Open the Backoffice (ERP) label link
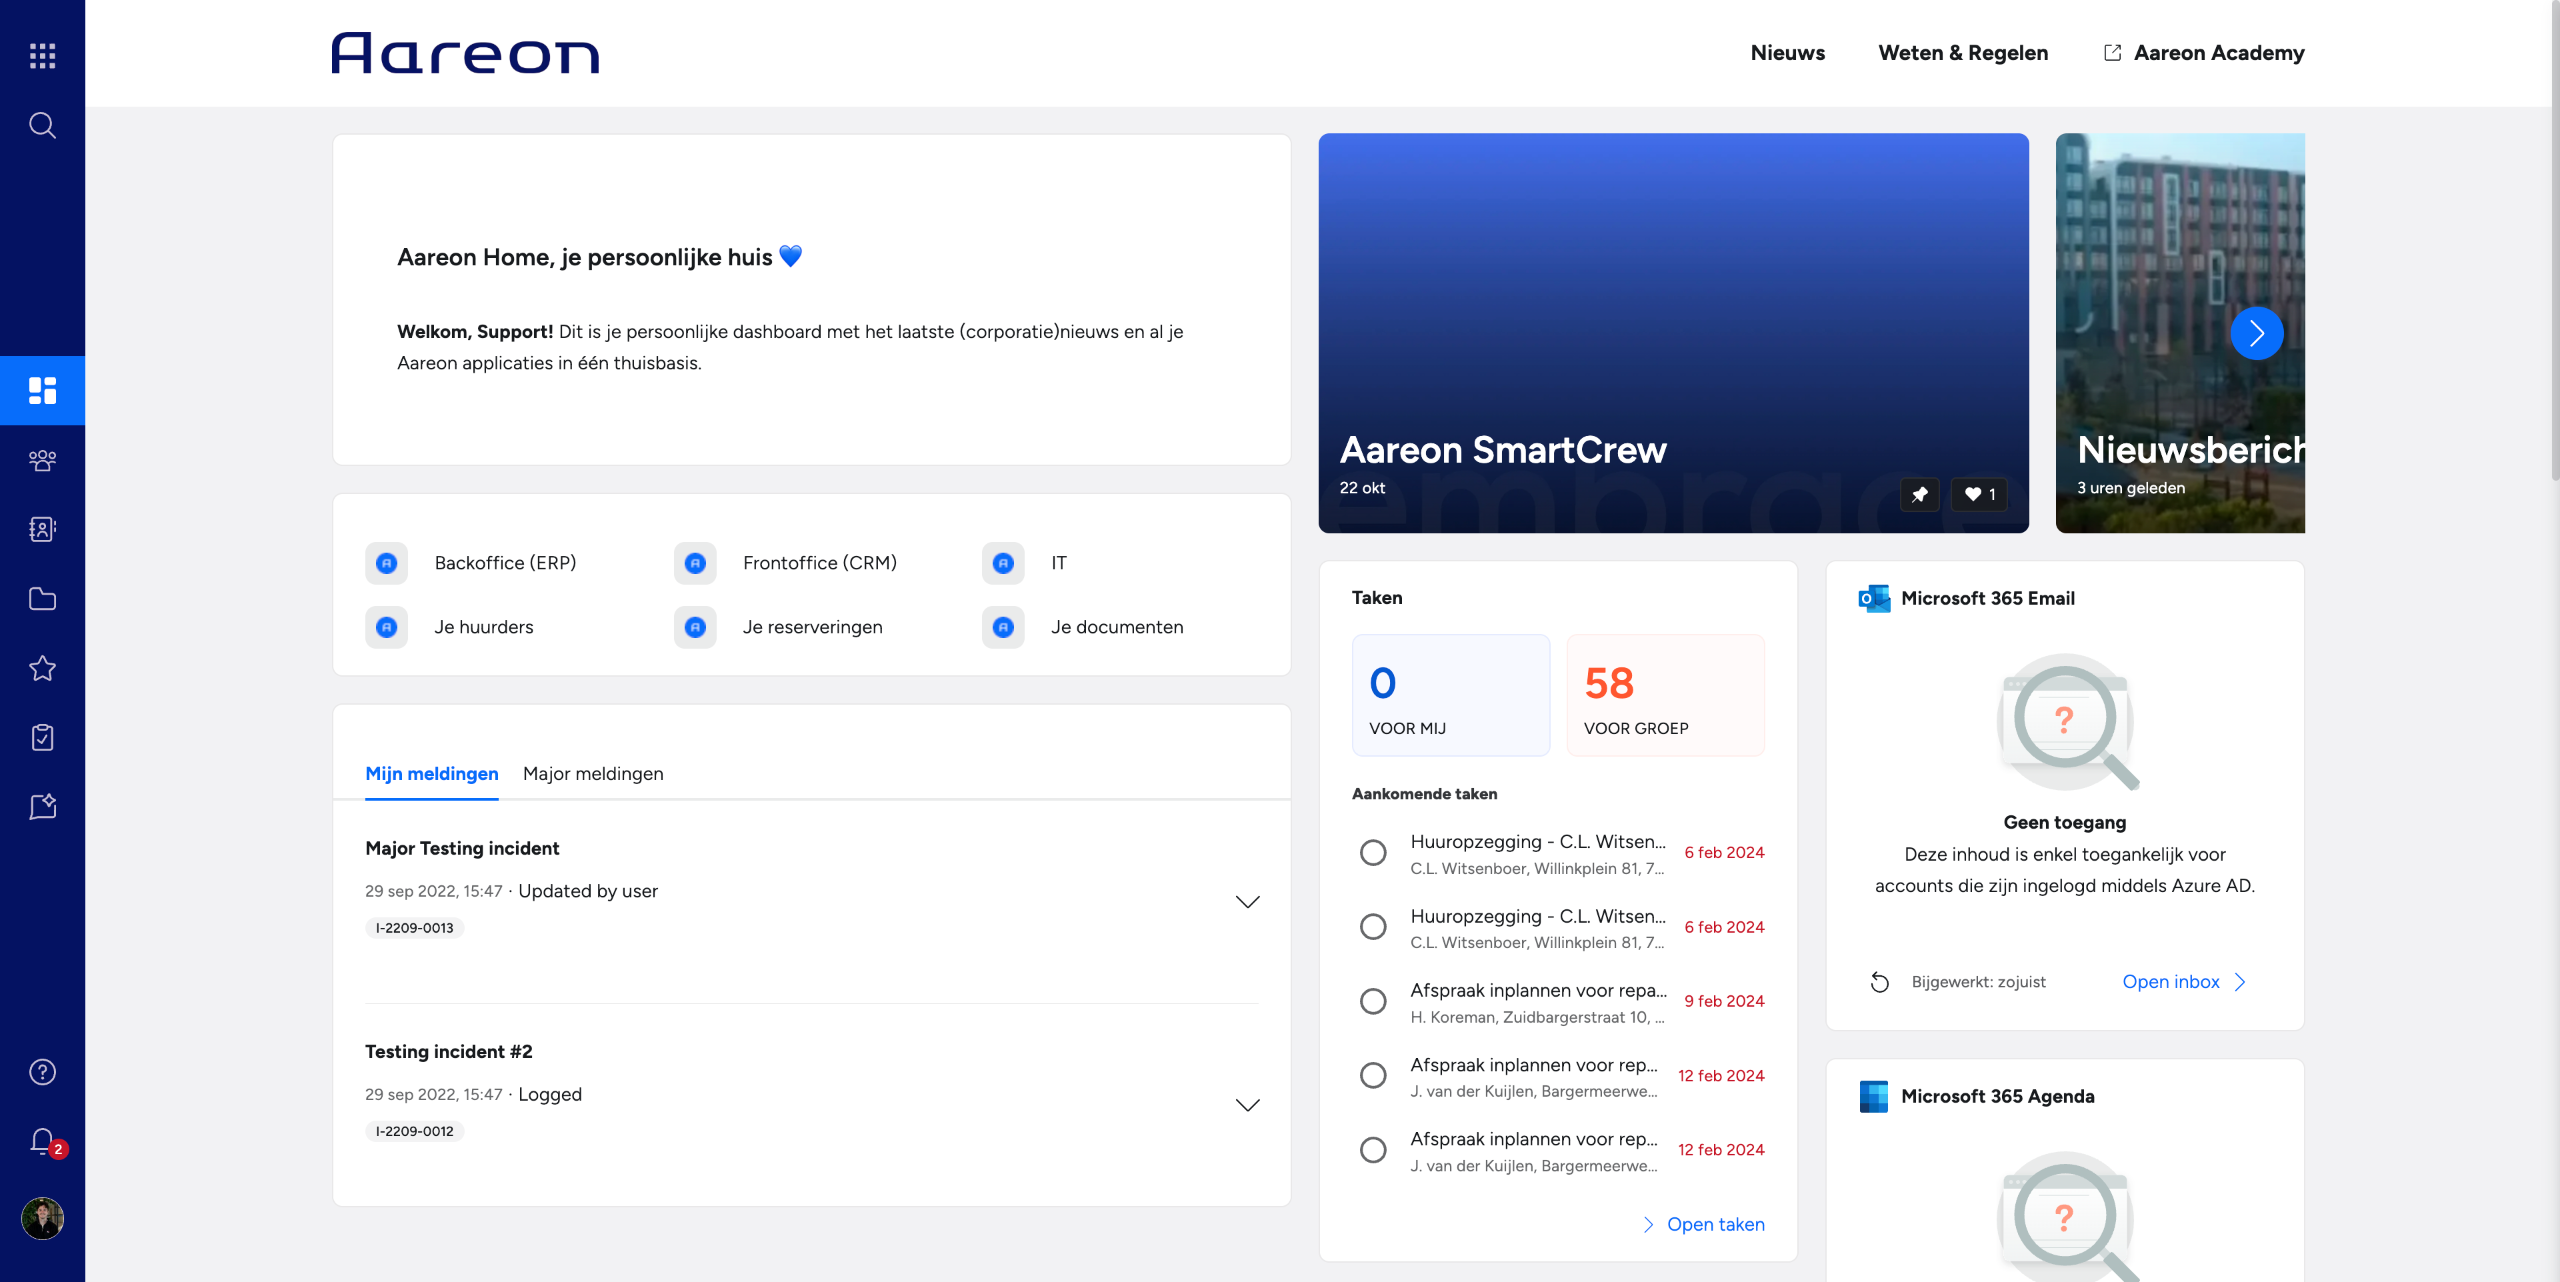2560x1282 pixels. click(x=505, y=563)
